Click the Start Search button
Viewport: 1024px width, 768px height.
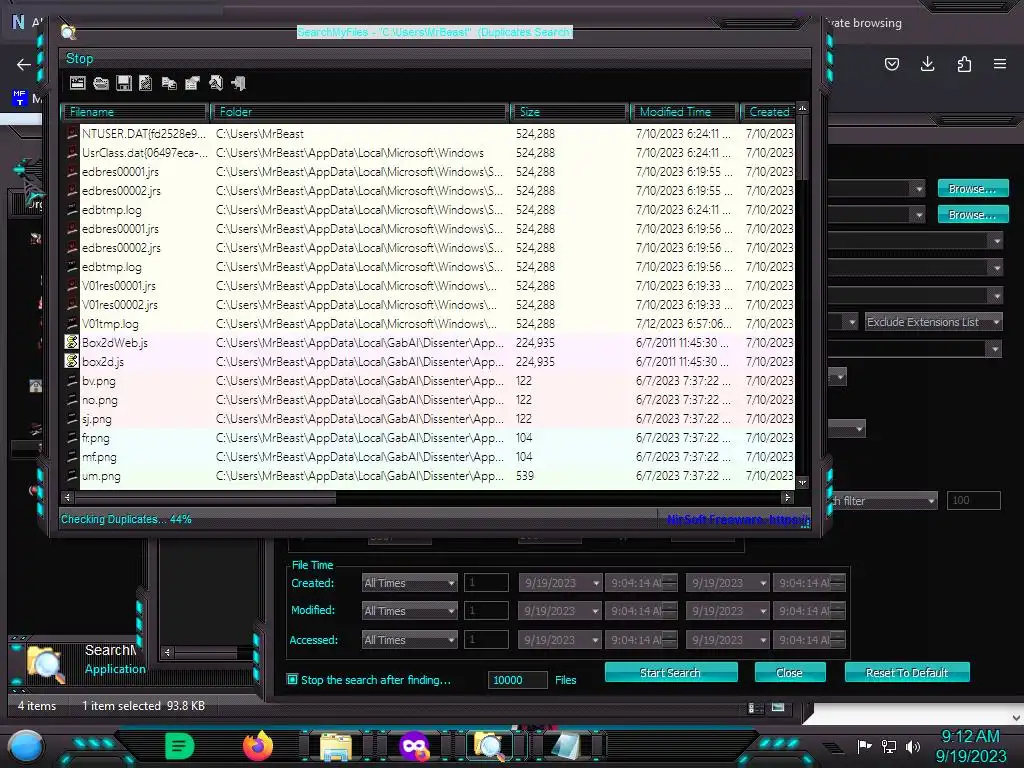[x=671, y=673]
